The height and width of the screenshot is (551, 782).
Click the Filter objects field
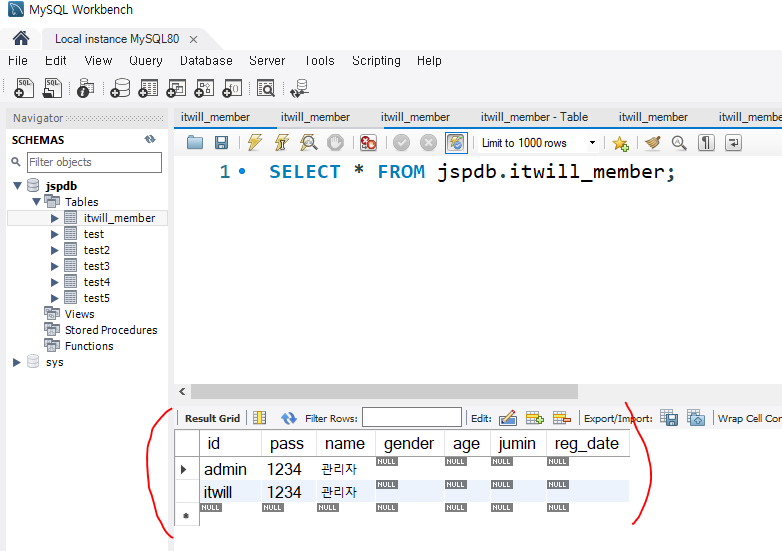[x=94, y=162]
